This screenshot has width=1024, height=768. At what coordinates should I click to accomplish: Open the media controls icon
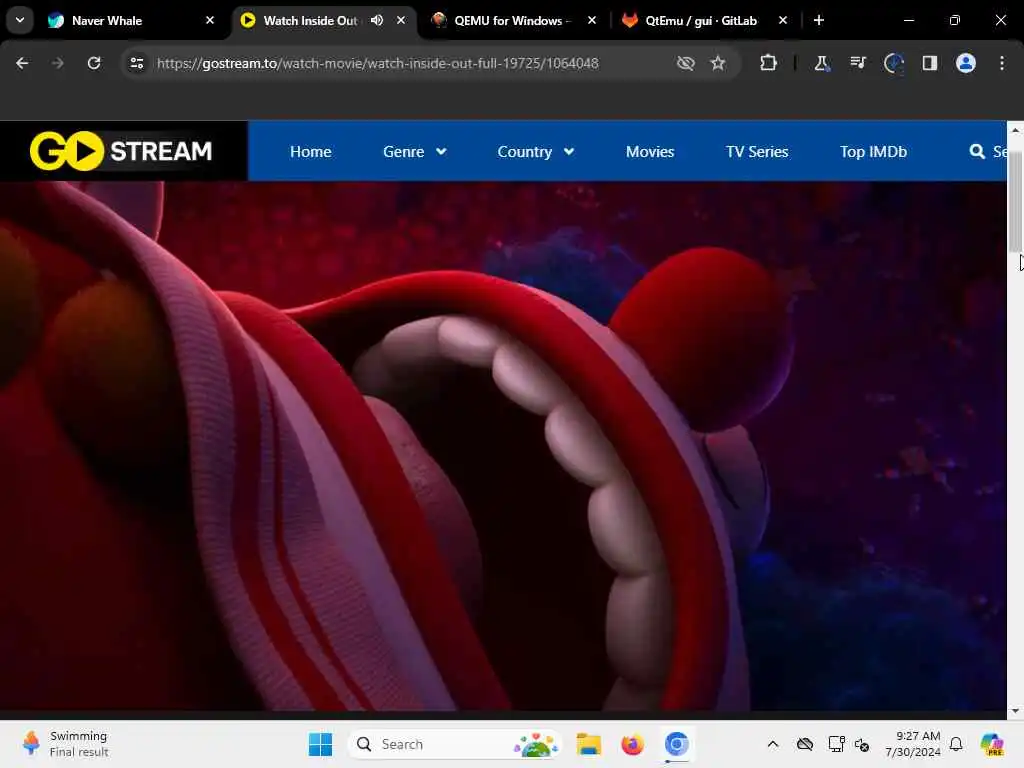(857, 63)
